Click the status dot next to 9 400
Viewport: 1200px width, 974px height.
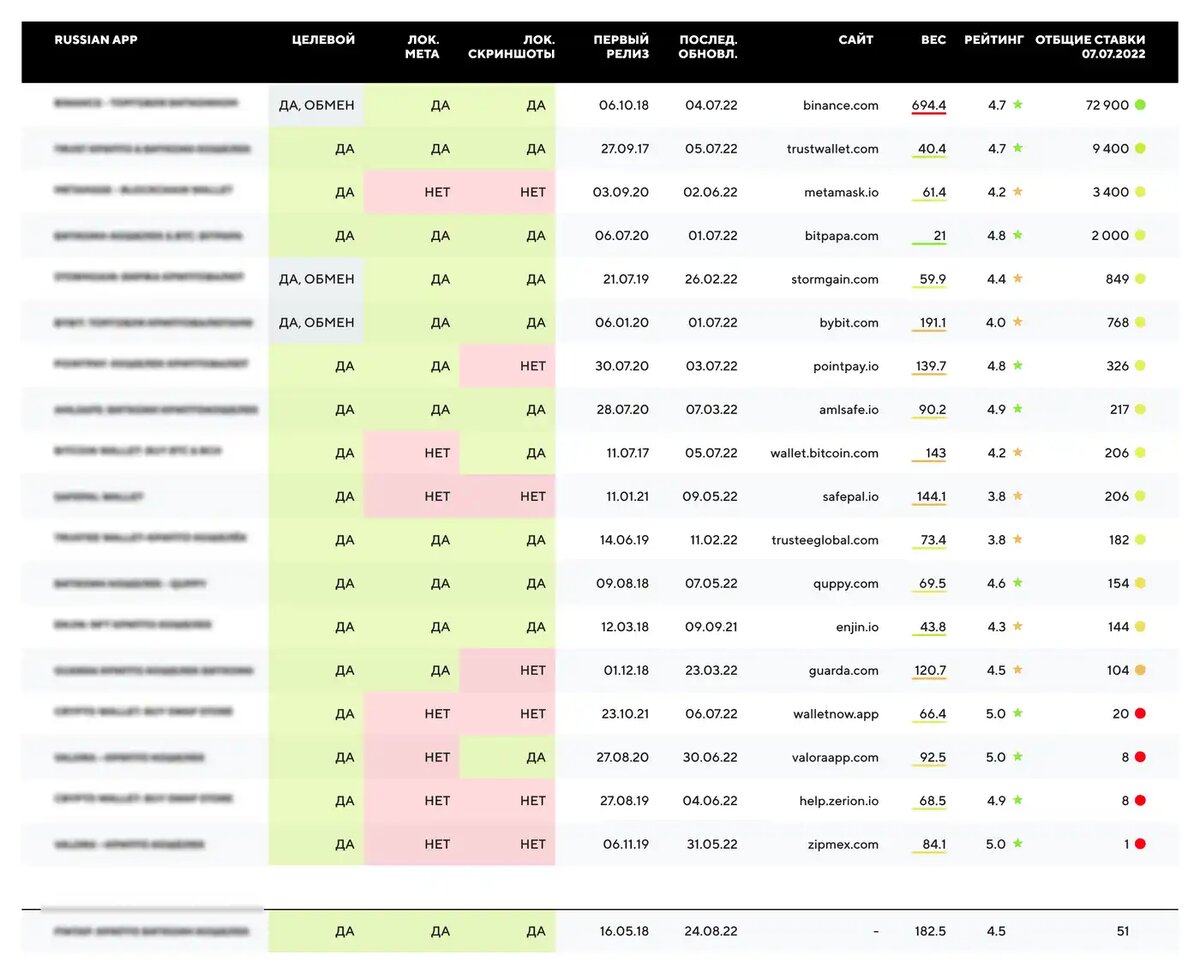1140,148
